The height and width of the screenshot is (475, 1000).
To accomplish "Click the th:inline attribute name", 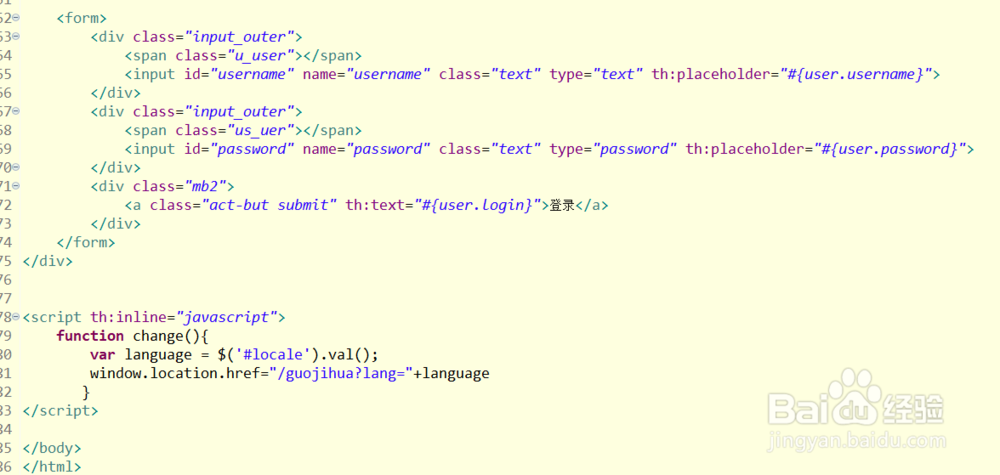I will coord(128,317).
